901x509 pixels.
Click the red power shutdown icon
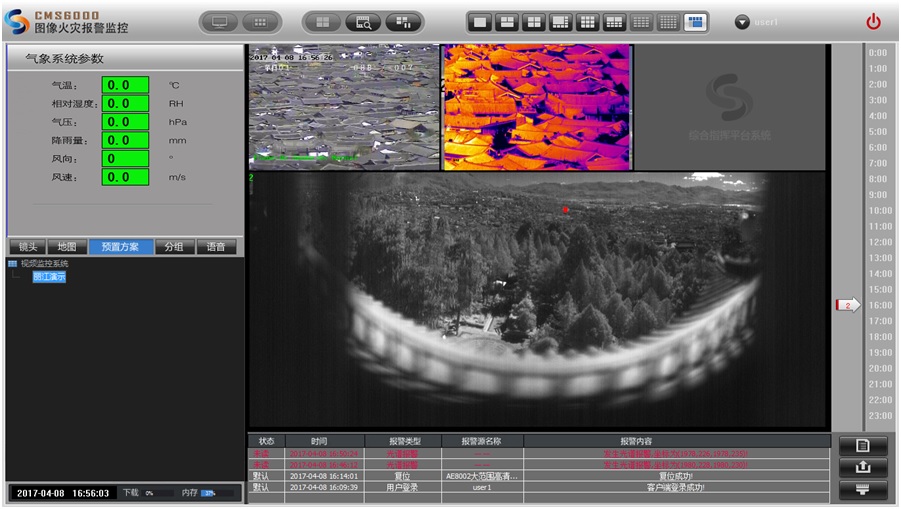[x=873, y=22]
